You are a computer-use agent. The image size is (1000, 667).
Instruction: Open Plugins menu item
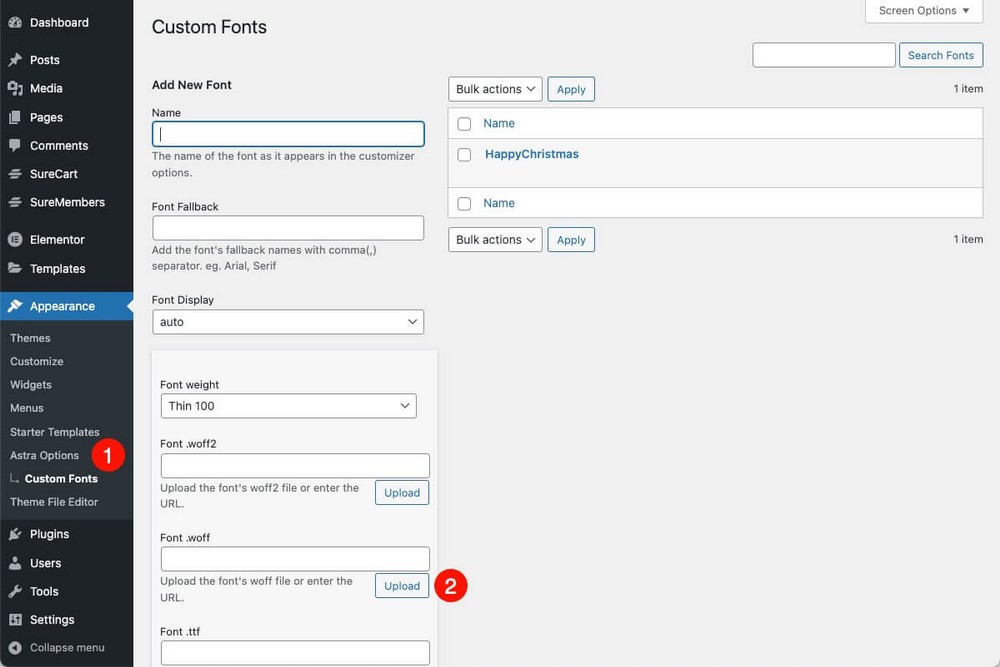pos(49,534)
